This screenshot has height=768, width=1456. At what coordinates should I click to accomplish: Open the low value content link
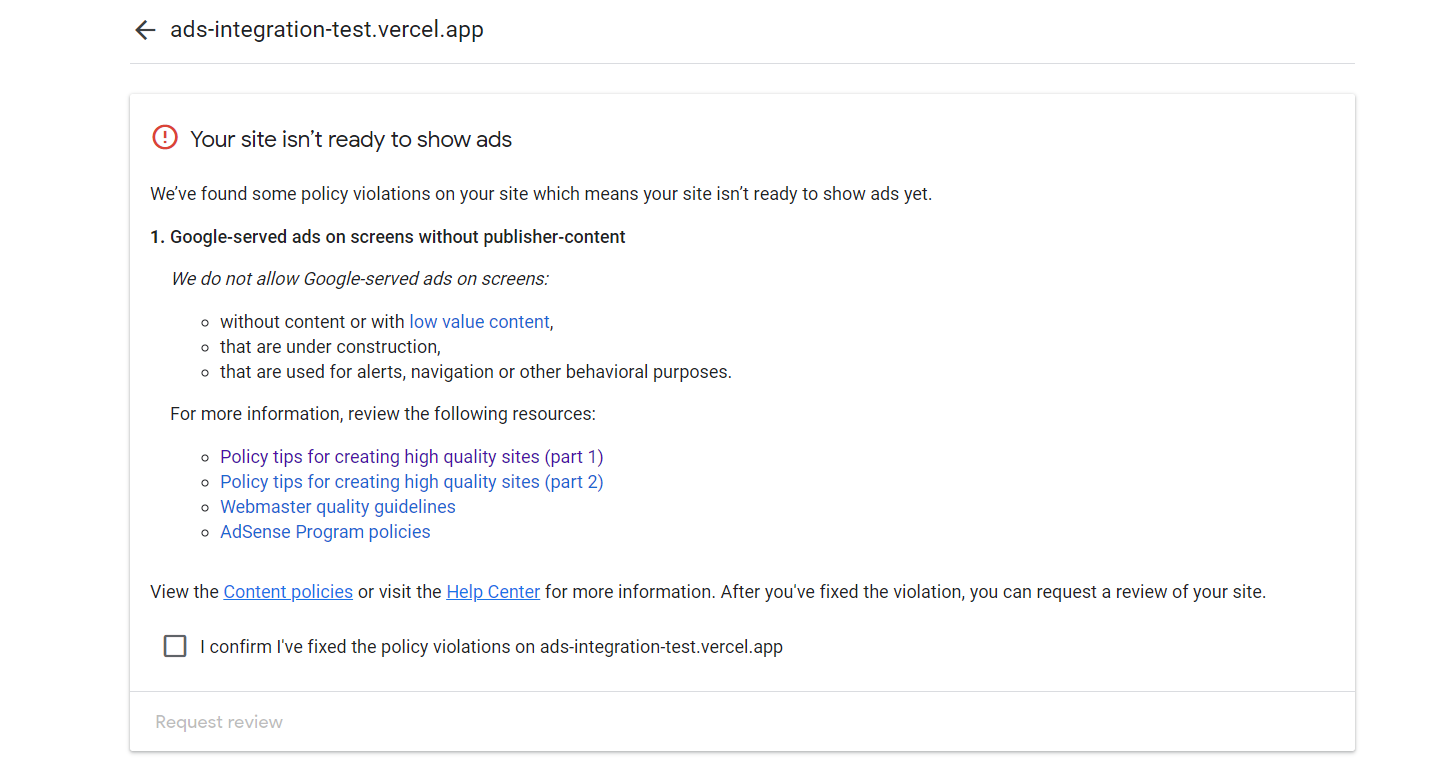pyautogui.click(x=479, y=322)
